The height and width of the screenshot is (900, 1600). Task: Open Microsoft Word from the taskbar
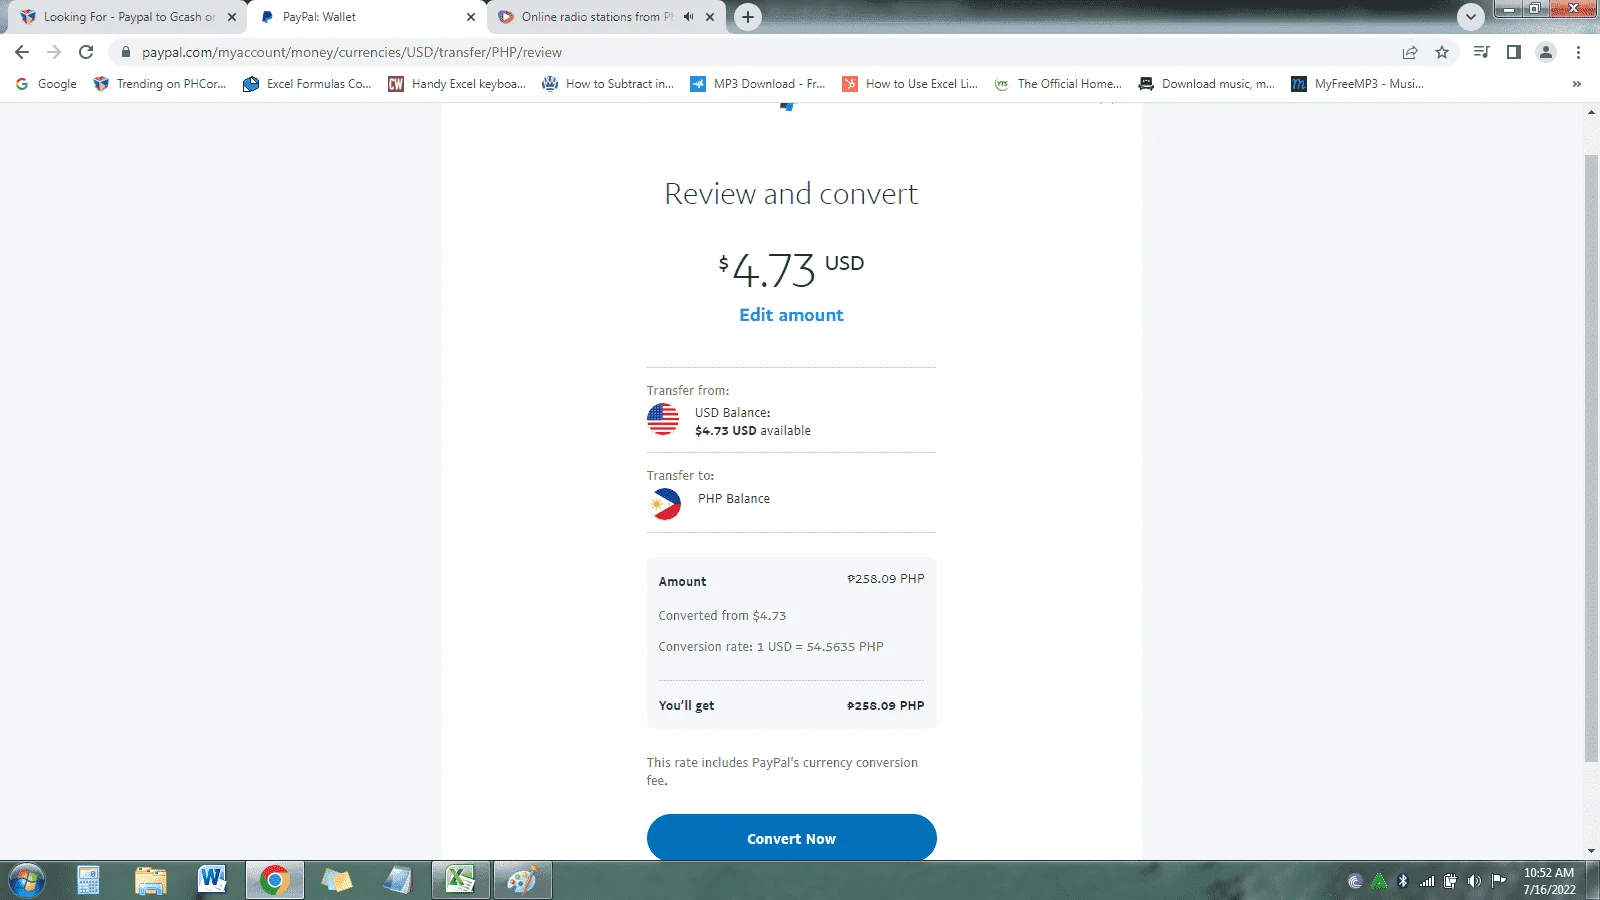click(212, 881)
